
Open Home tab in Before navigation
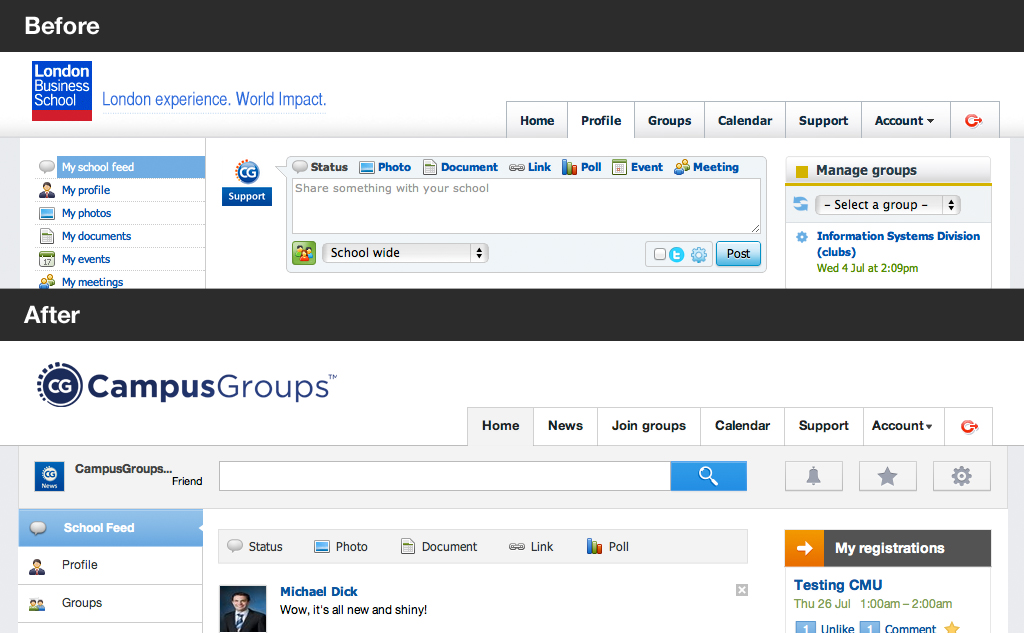pyautogui.click(x=537, y=120)
